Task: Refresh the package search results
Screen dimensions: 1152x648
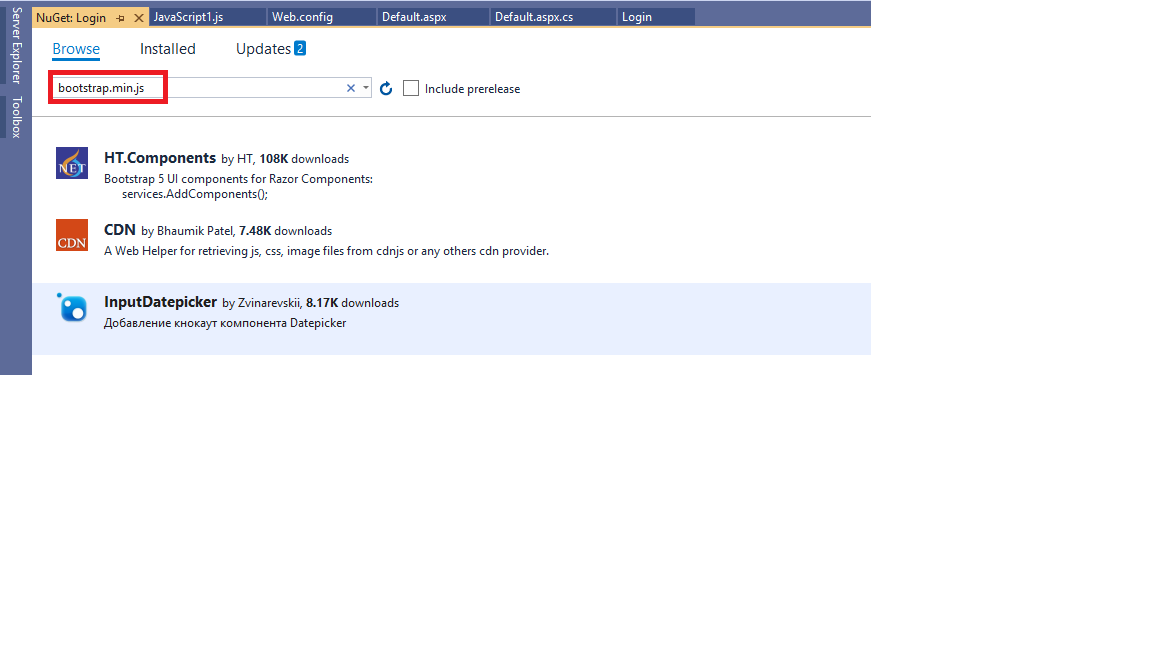Action: [x=386, y=89]
